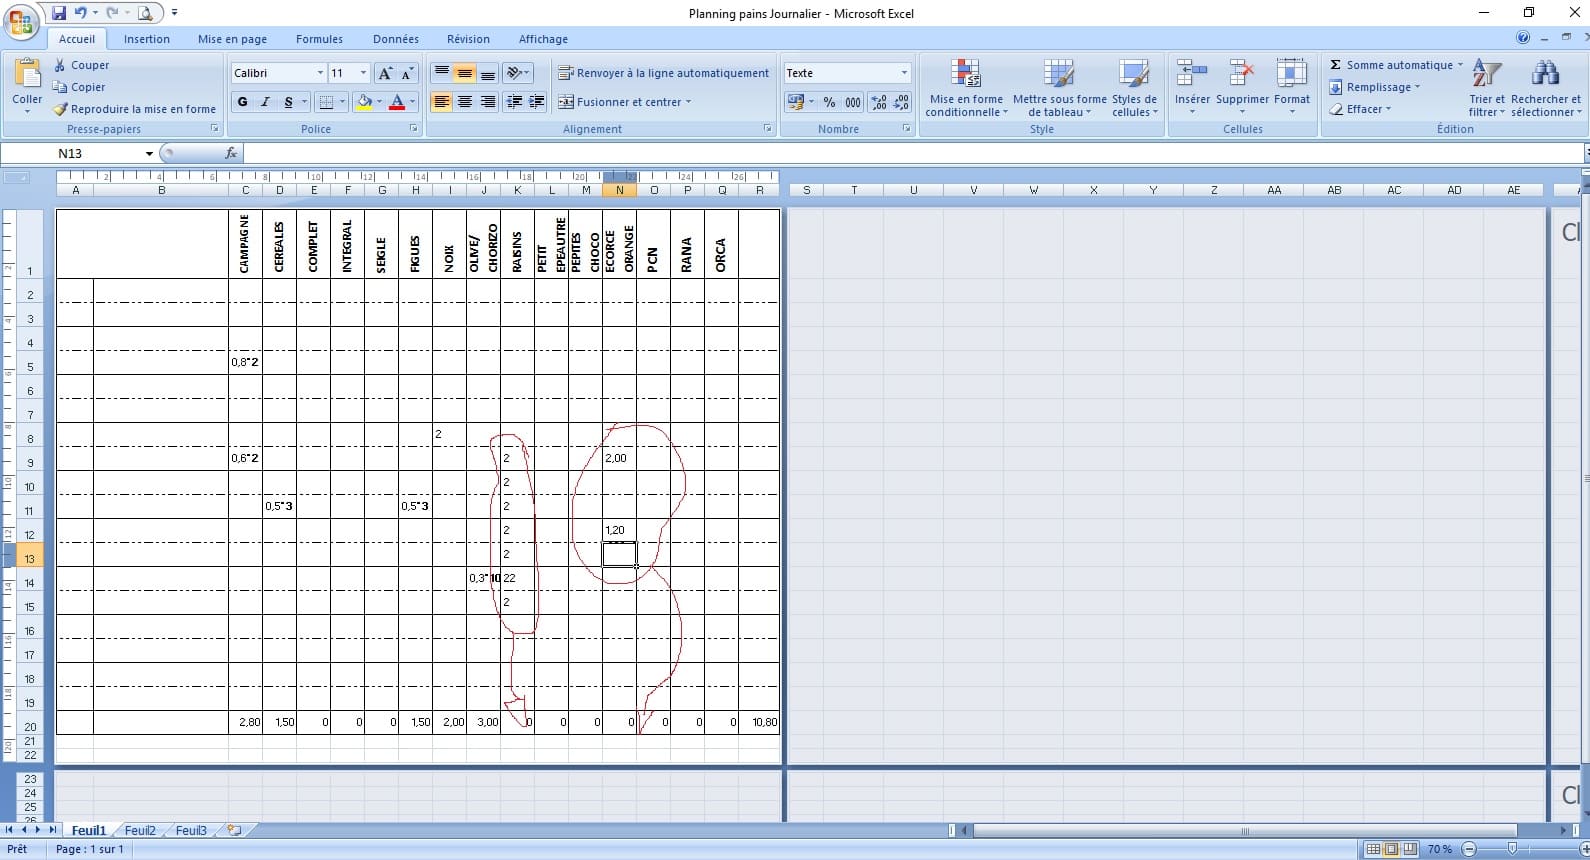
Task: Open Rechercher et sélectionner
Action: pos(1546,88)
